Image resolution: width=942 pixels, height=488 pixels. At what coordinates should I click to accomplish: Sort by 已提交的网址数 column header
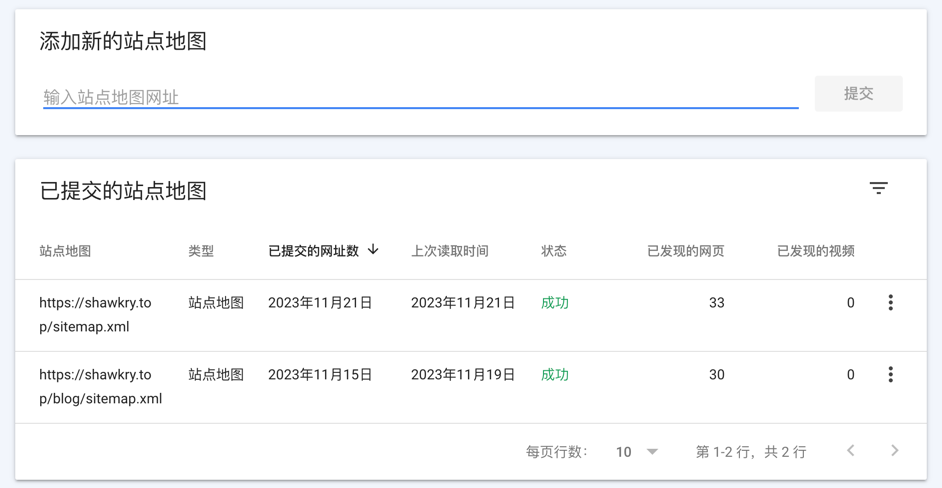pyautogui.click(x=313, y=251)
